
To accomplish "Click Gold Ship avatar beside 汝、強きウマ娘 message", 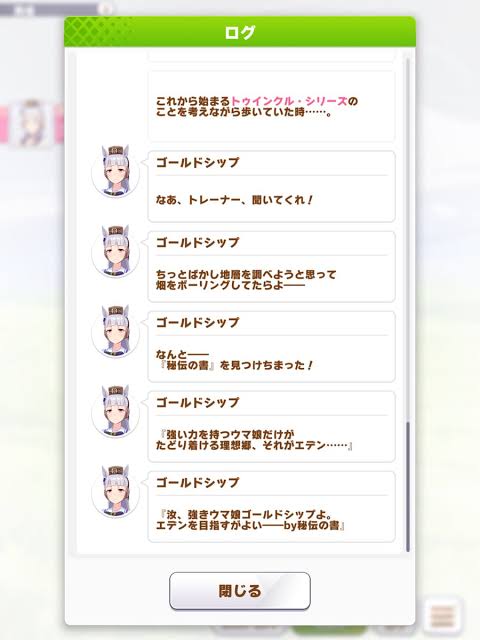I will [x=116, y=492].
